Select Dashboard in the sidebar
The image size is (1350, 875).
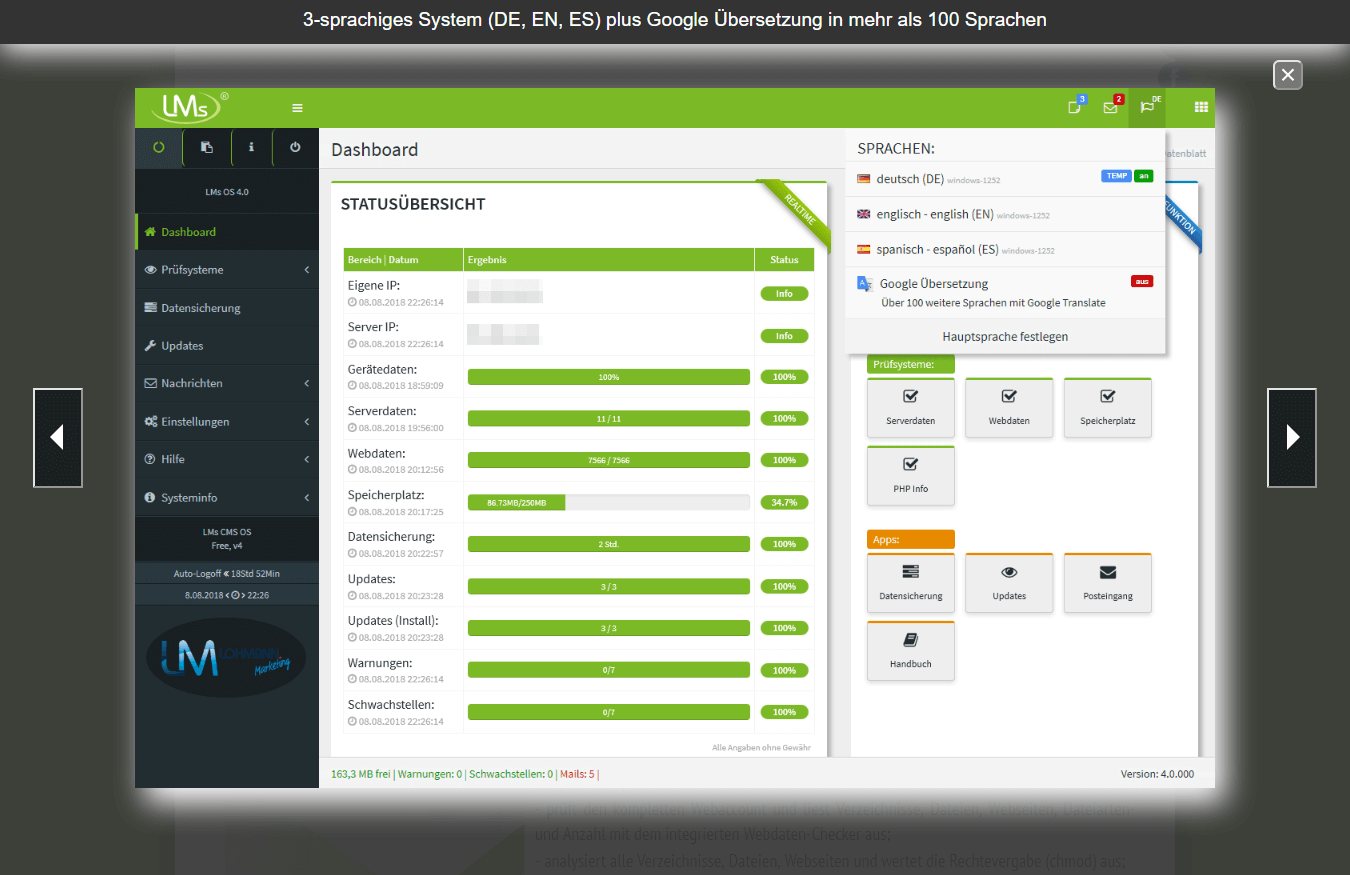(227, 232)
